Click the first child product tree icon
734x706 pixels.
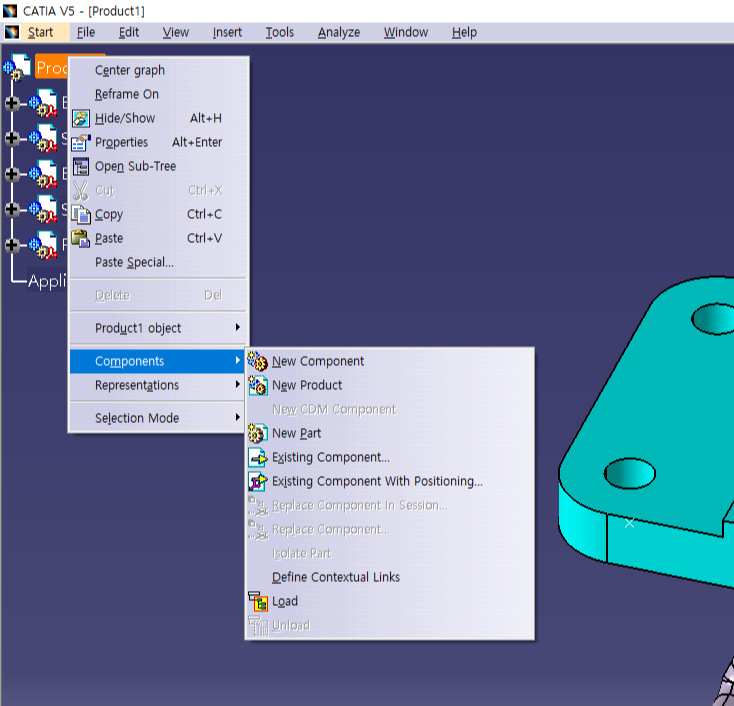[x=43, y=103]
